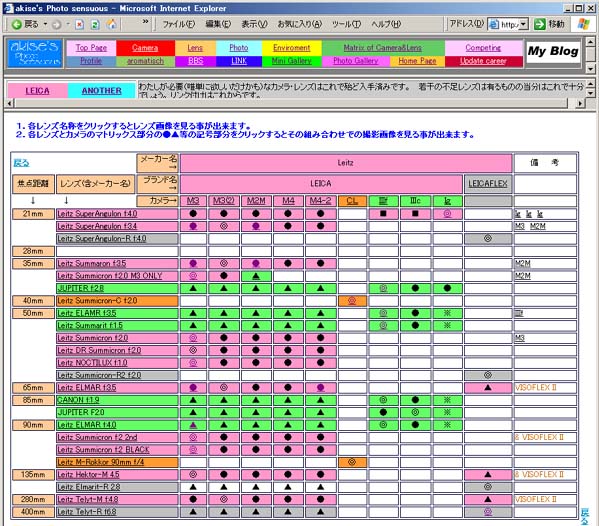
Task: Click the M2M note link in Summaron row
Action: coord(523,263)
